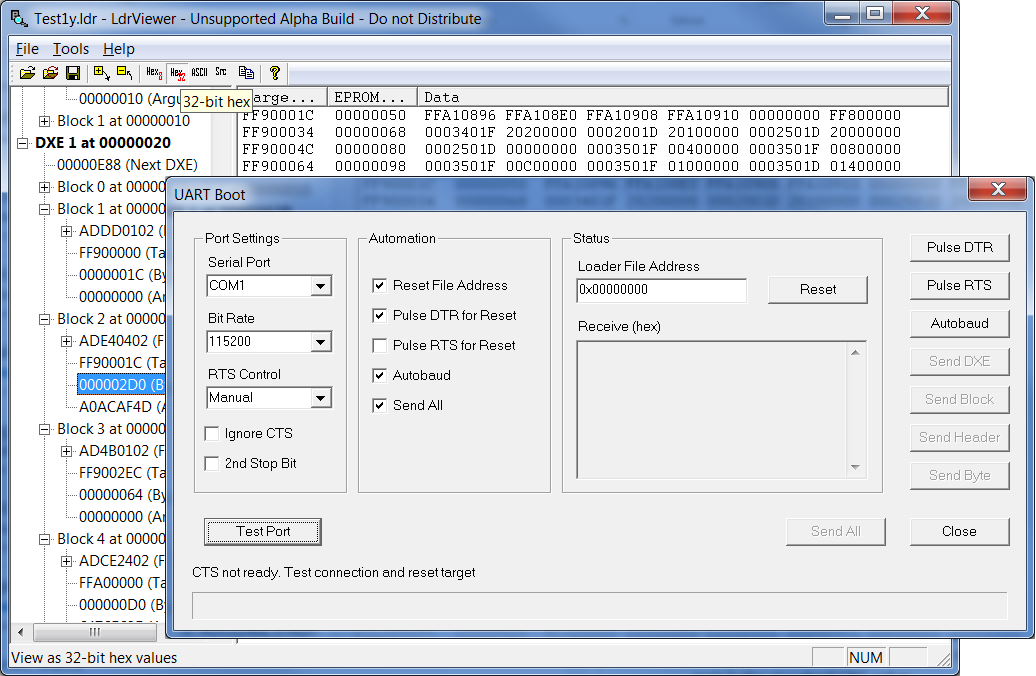Click the Close button in UART Boot
The height and width of the screenshot is (676, 1036).
tap(959, 532)
